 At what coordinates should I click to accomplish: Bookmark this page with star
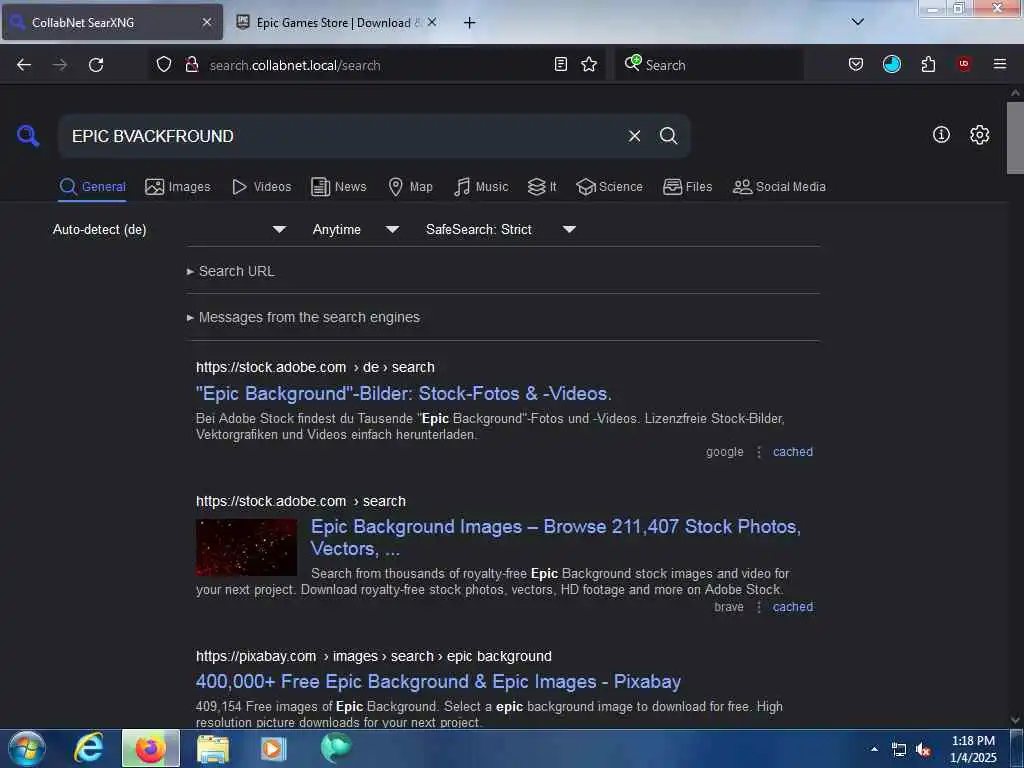589,64
